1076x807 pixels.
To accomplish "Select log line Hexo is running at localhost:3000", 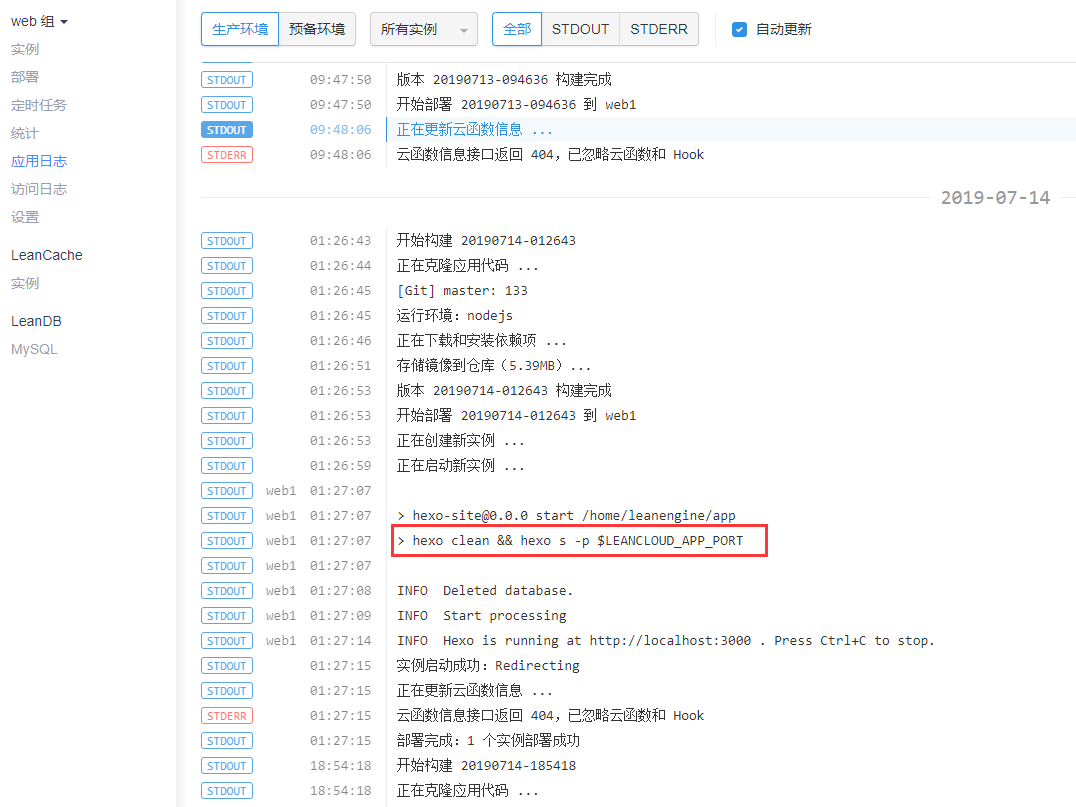I will pyautogui.click(x=666, y=640).
